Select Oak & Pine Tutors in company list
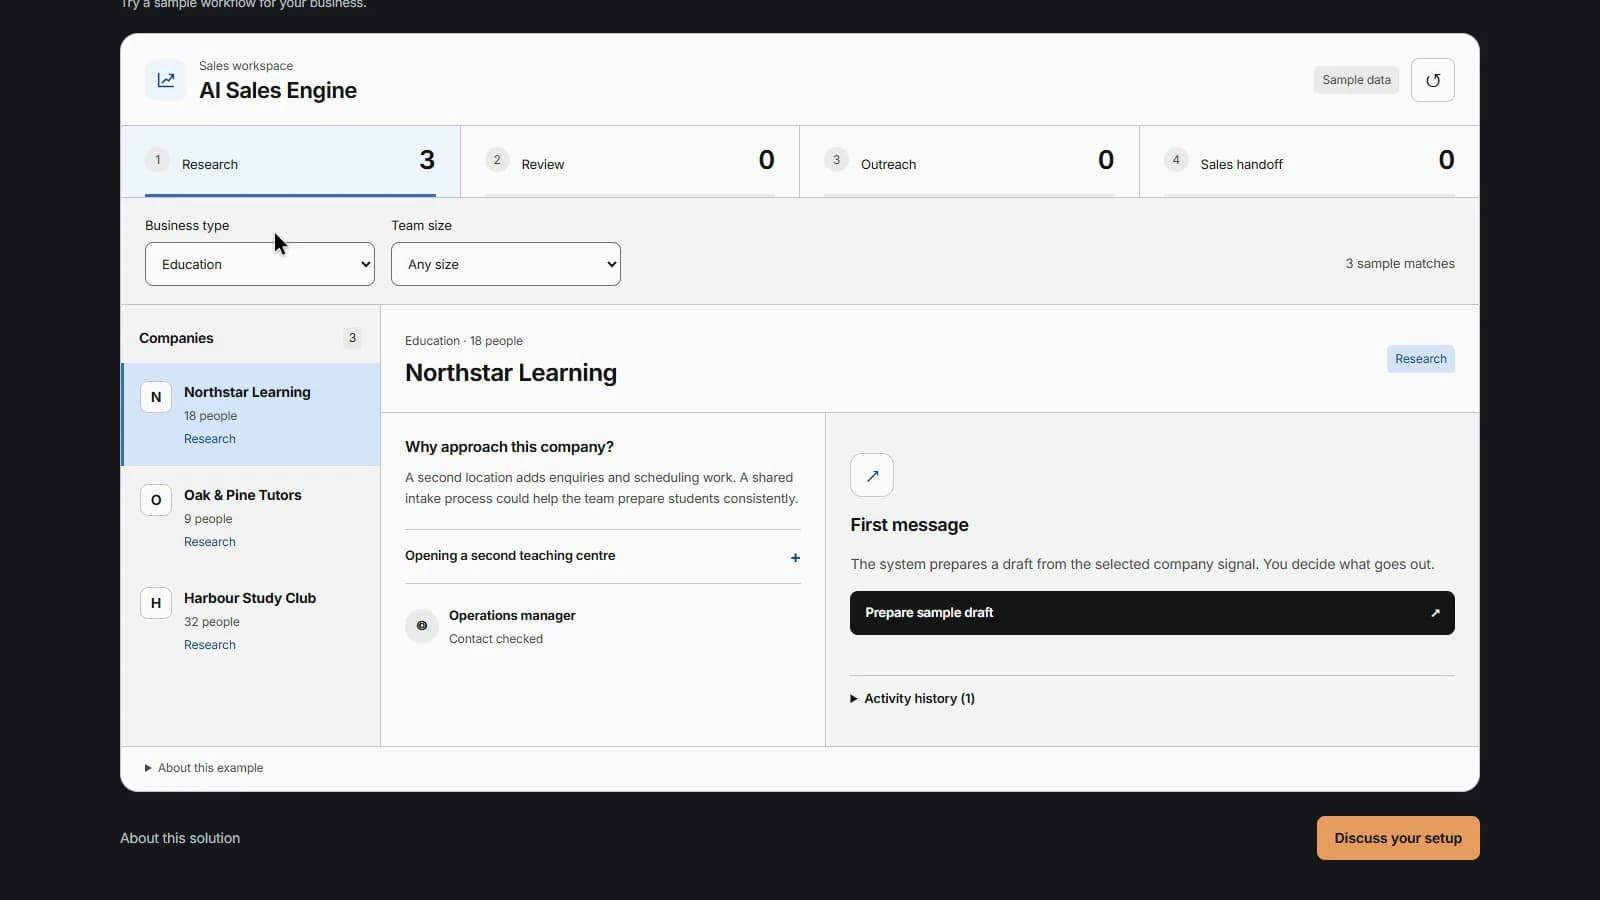This screenshot has width=1600, height=900. [x=251, y=518]
